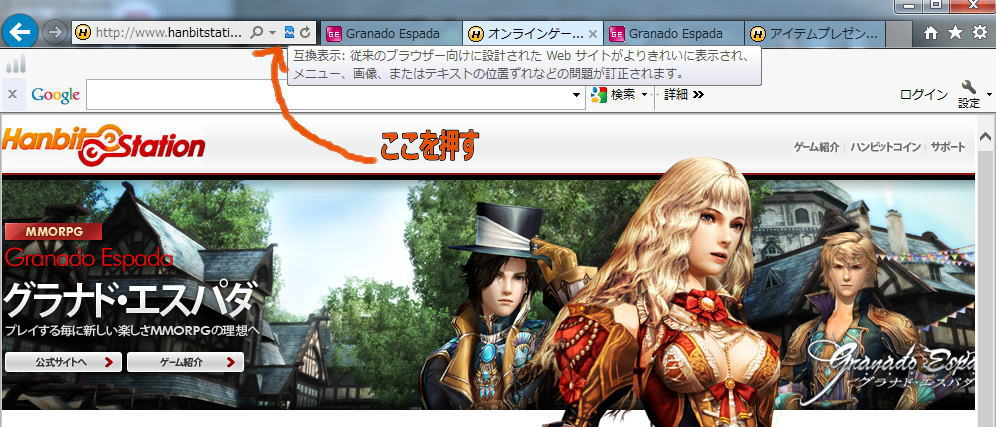This screenshot has height=427, width=996.
Task: Click the site favicon in address bar
Action: tap(83, 32)
